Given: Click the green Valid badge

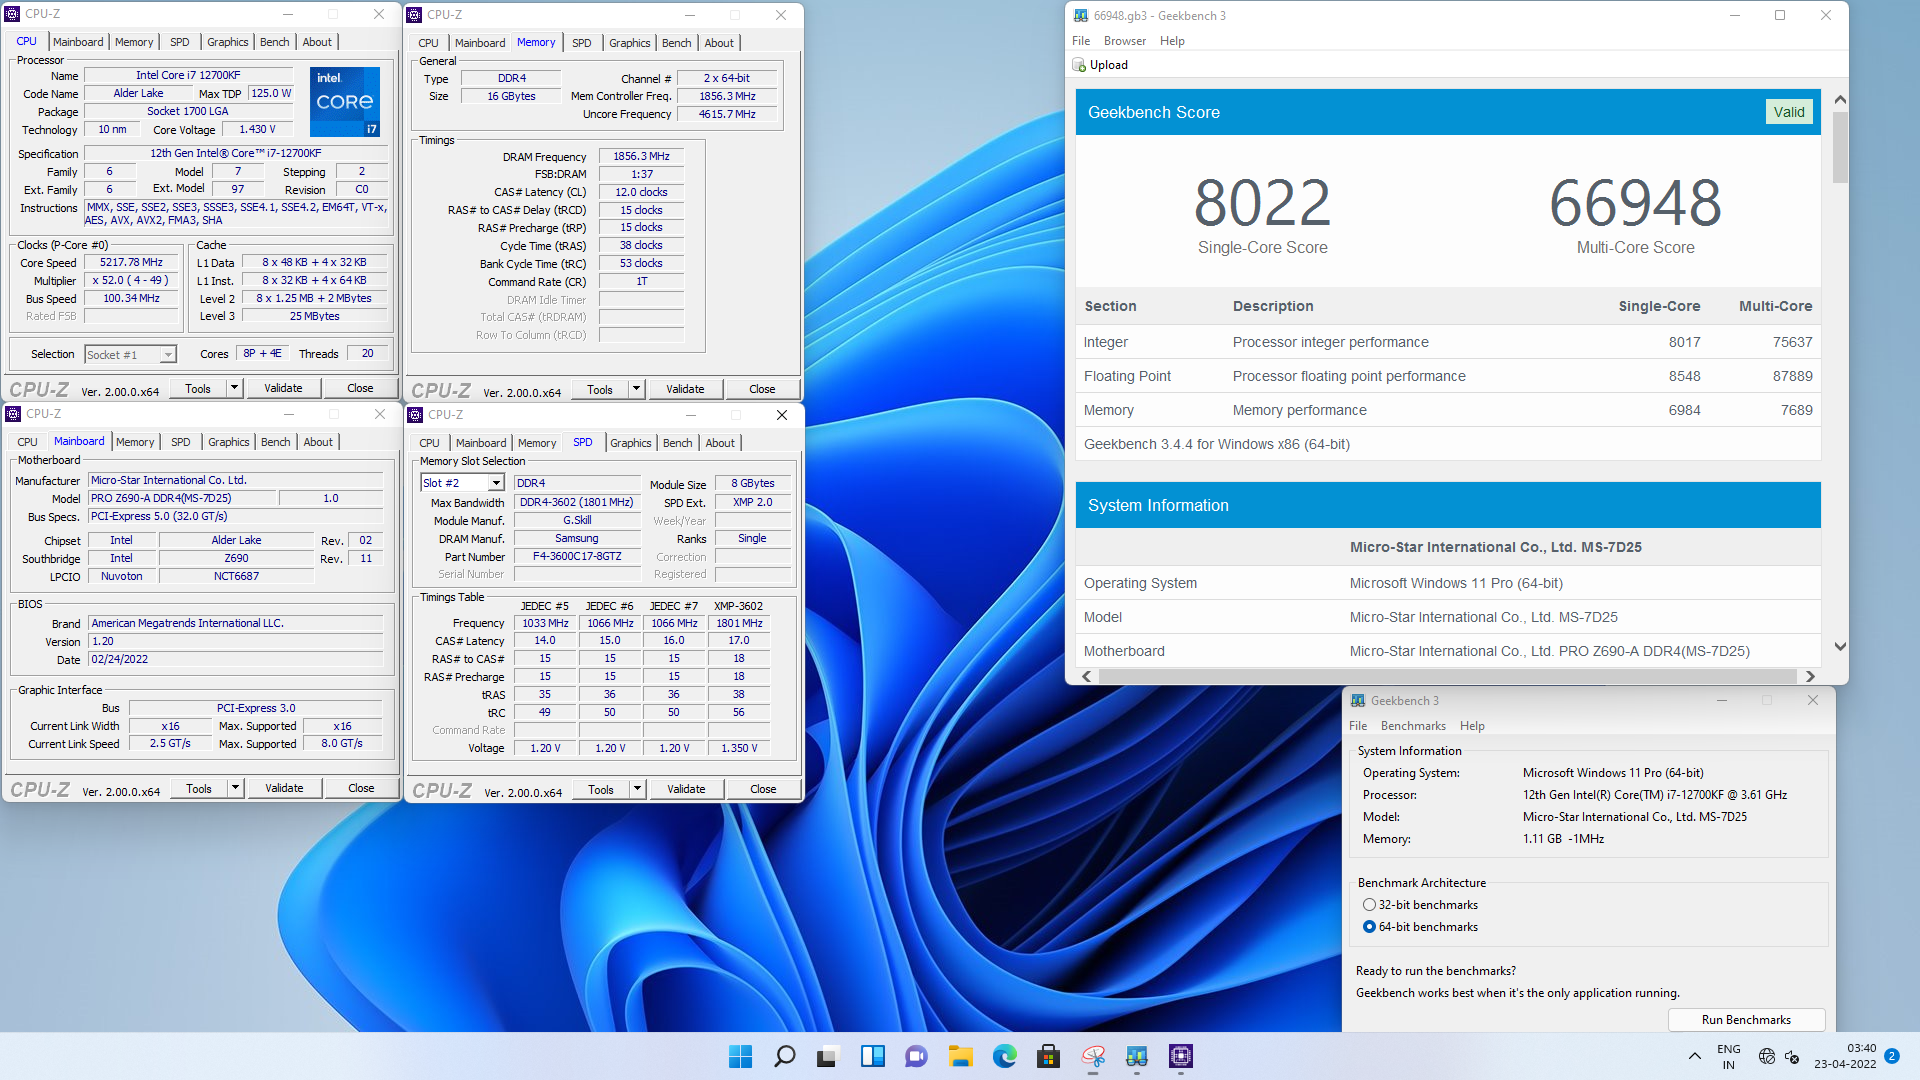Looking at the screenshot, I should tap(1789, 112).
